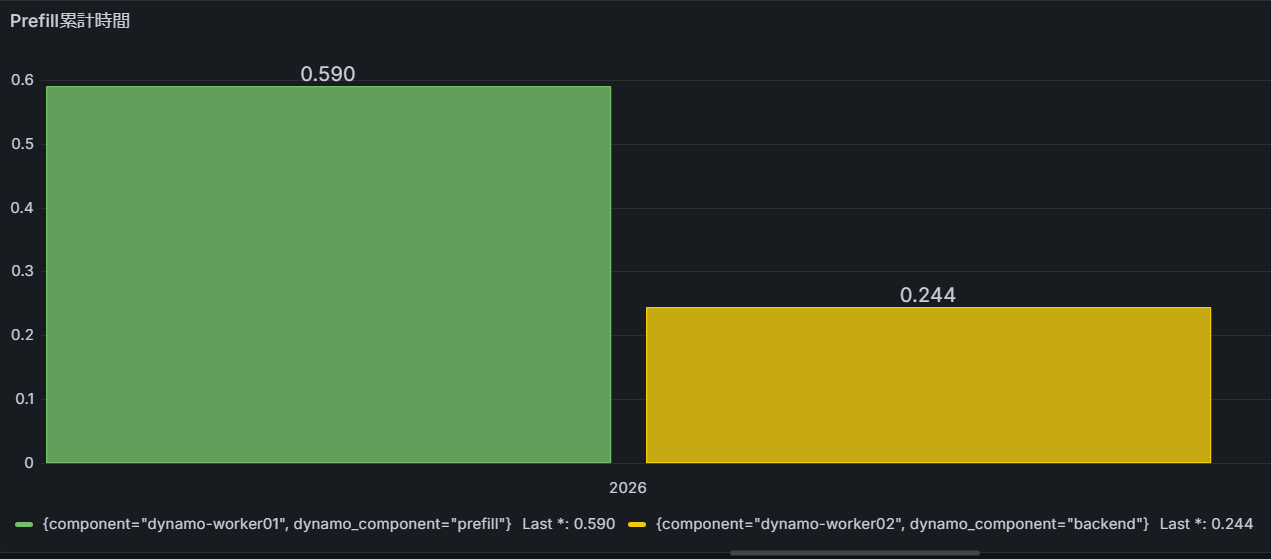
Task: Select the yellow backend bar
Action: click(x=928, y=385)
